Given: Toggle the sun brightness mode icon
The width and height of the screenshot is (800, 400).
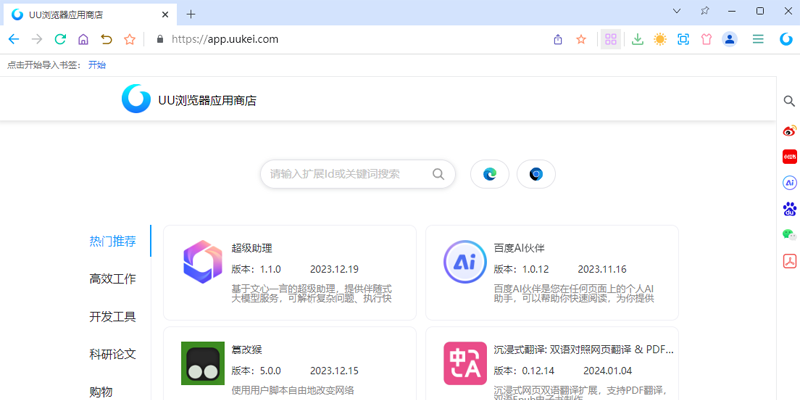Looking at the screenshot, I should (x=660, y=39).
